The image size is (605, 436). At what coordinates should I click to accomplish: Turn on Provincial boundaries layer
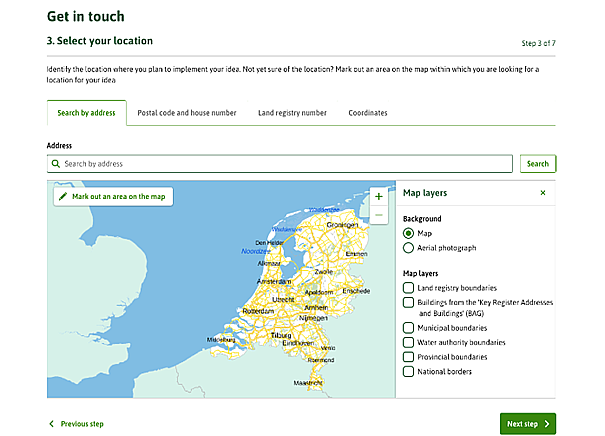[x=409, y=357]
